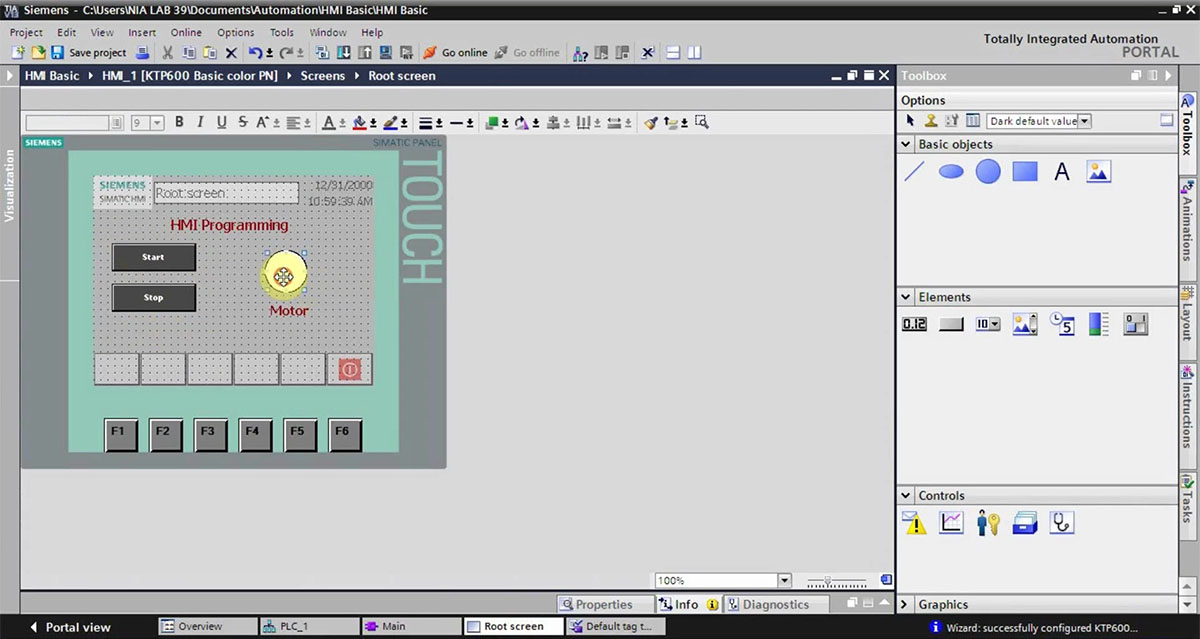1200x639 pixels.
Task: Click the Print icon in main toolbar
Action: coord(143,52)
